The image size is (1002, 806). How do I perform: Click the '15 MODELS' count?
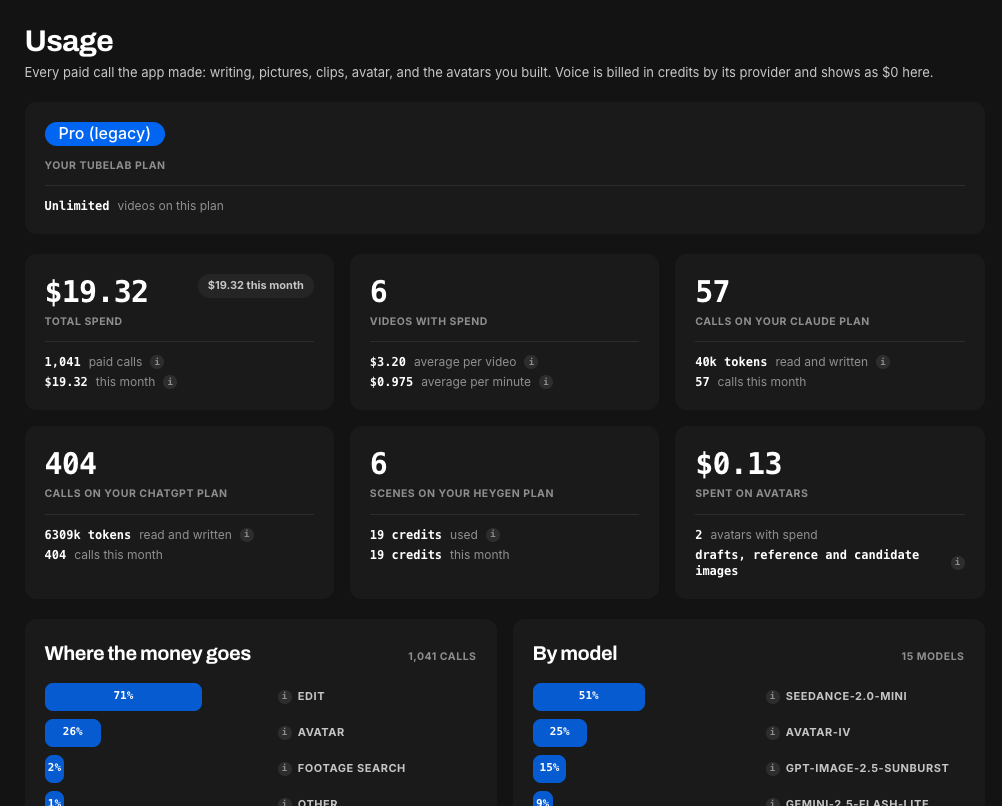(932, 656)
